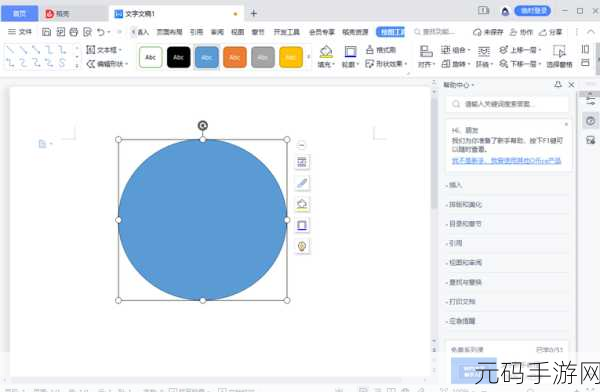Click the command search field in ribbon

435,32
